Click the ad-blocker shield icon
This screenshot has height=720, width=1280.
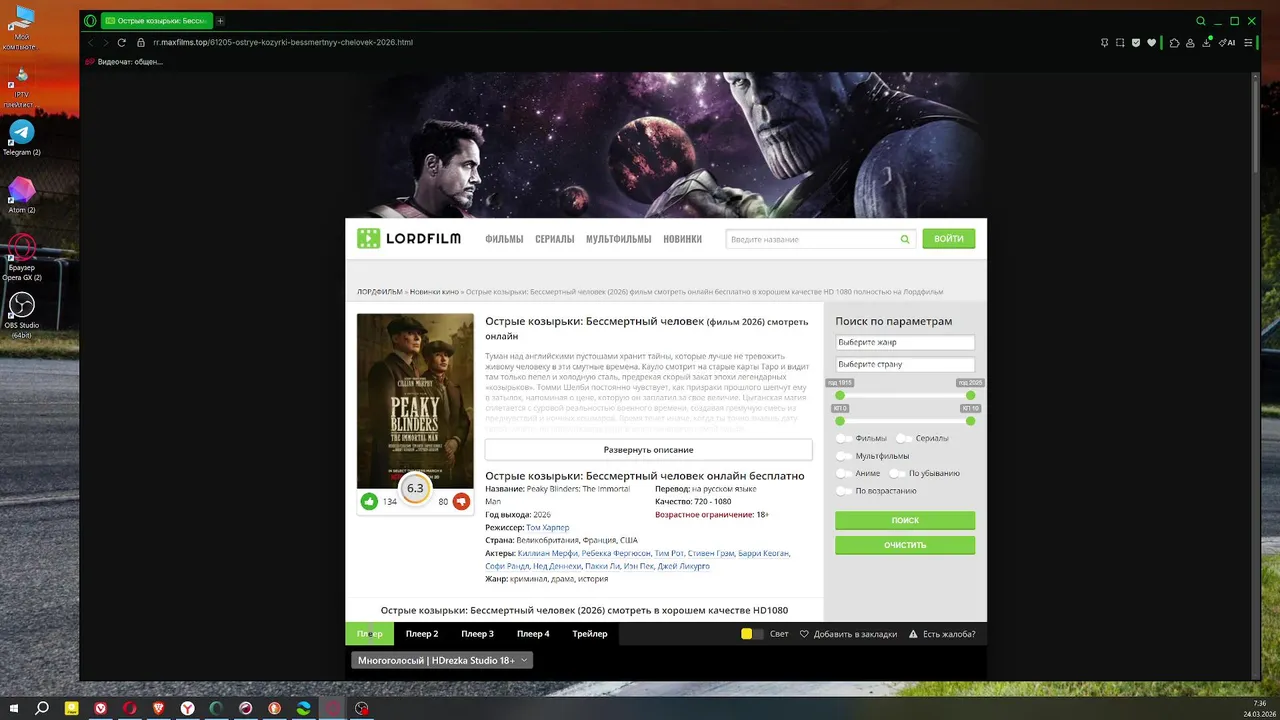(x=1136, y=43)
